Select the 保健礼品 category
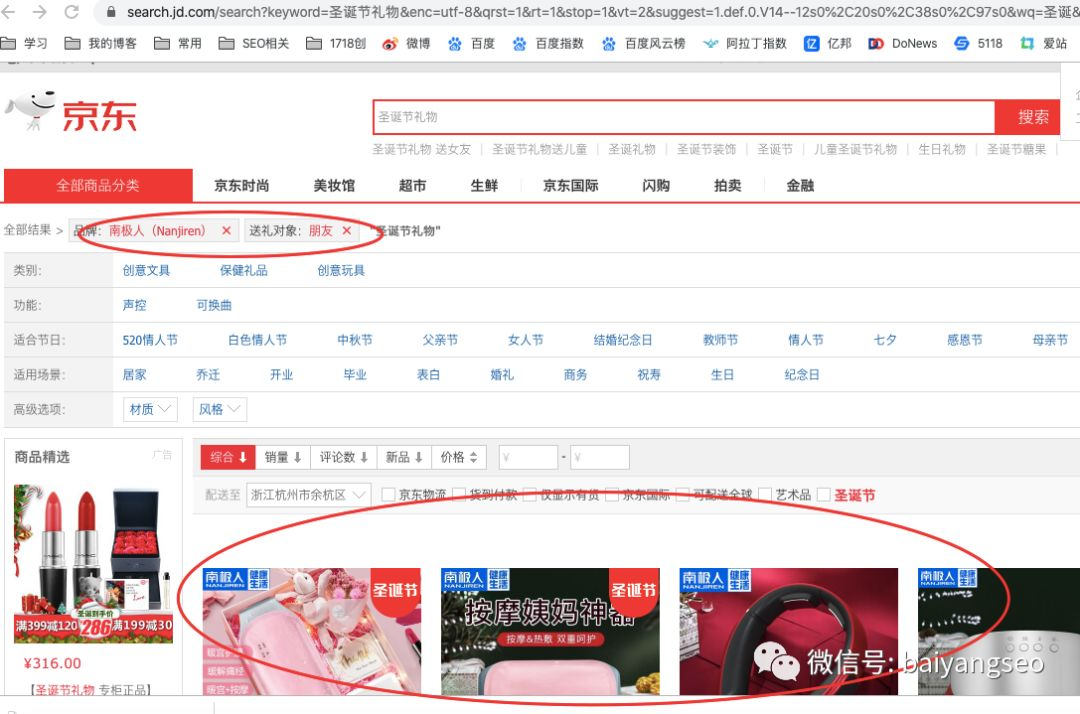The width and height of the screenshot is (1080, 714). click(x=244, y=271)
